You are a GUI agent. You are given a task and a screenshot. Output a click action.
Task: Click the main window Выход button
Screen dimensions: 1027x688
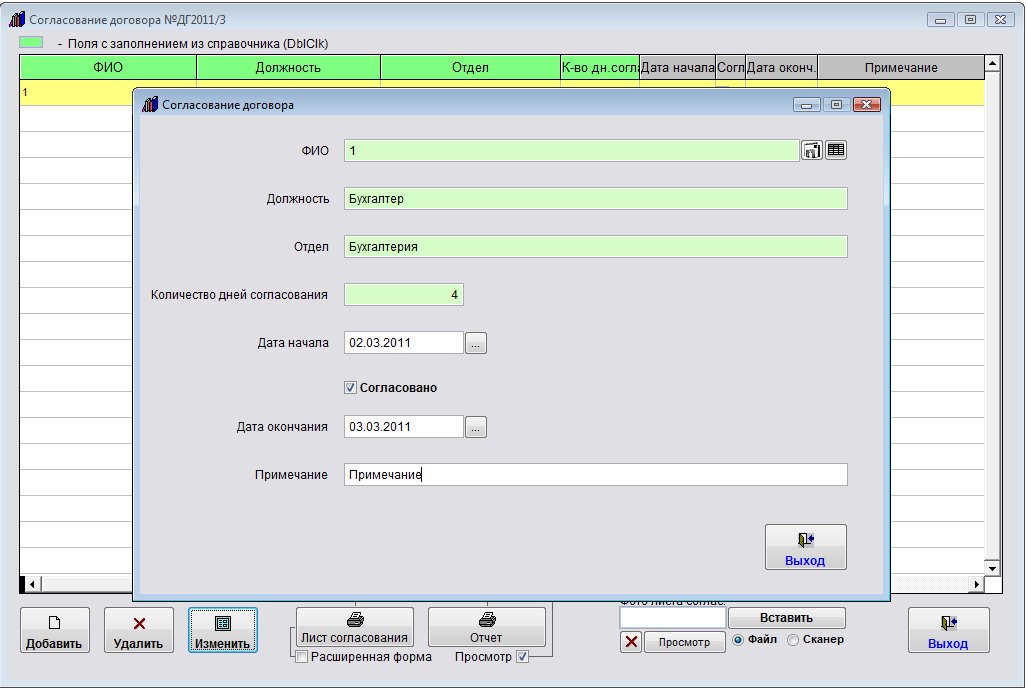click(x=948, y=630)
